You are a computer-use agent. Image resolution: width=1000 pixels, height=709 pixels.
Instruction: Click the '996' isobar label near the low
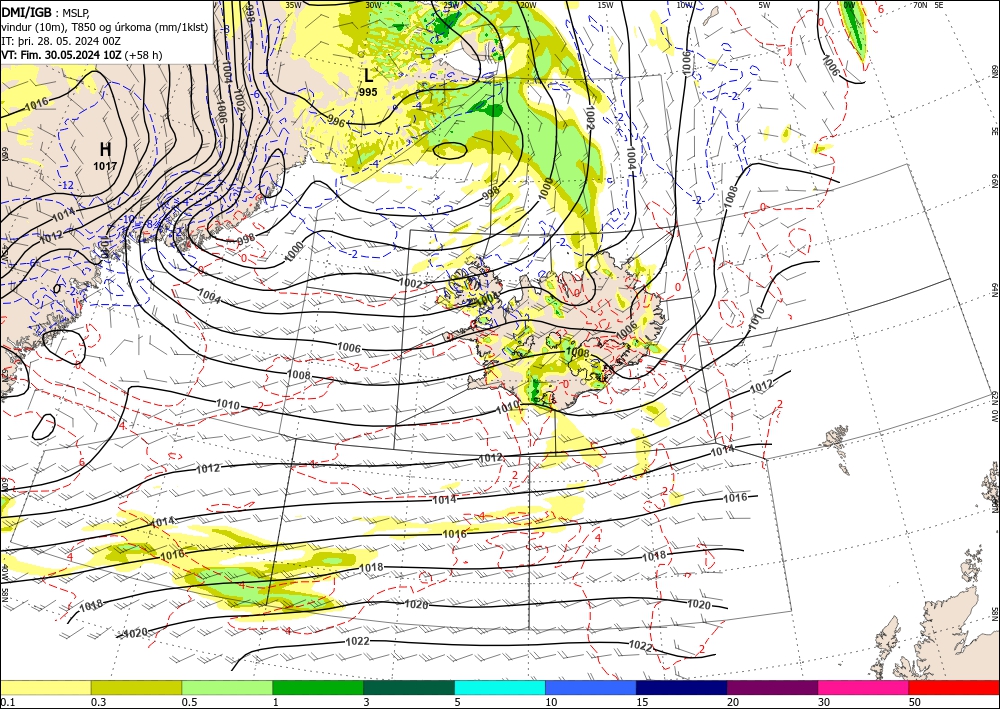336,120
